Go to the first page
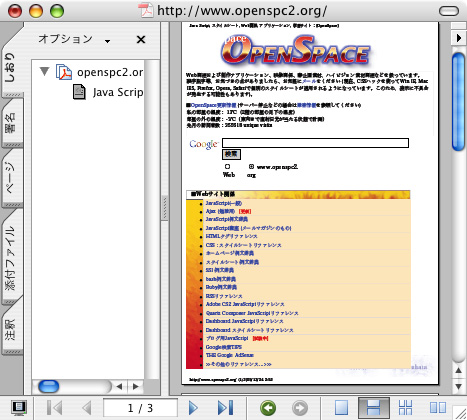The height and width of the screenshot is (420, 467). click(54, 408)
